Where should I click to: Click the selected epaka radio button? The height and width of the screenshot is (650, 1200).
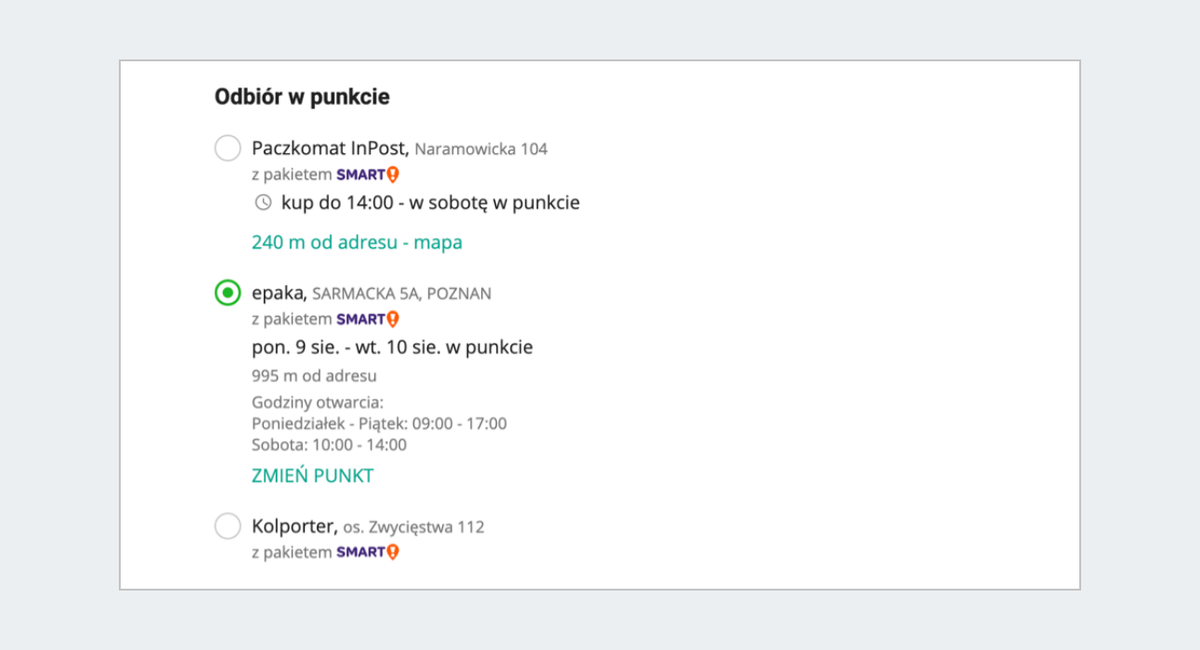click(x=228, y=293)
